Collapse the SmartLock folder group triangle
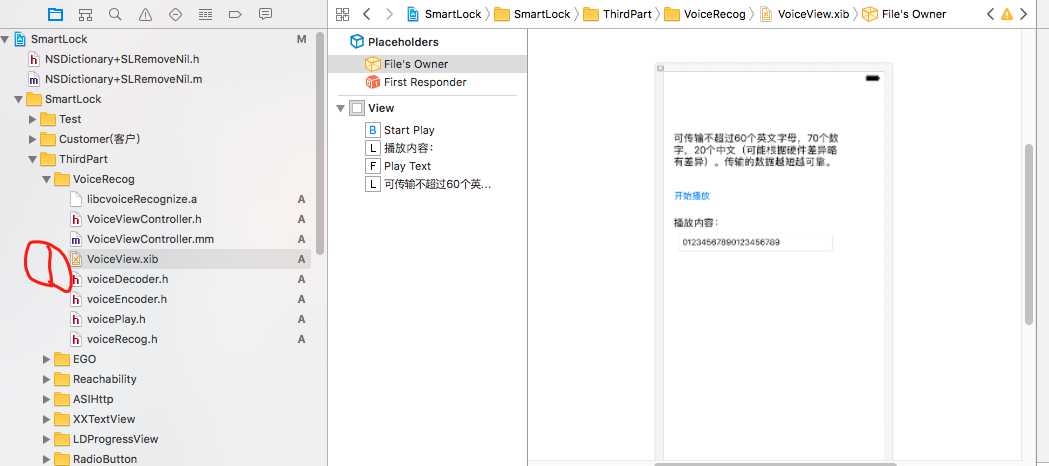Screen dimensions: 1049x466 coord(18,100)
